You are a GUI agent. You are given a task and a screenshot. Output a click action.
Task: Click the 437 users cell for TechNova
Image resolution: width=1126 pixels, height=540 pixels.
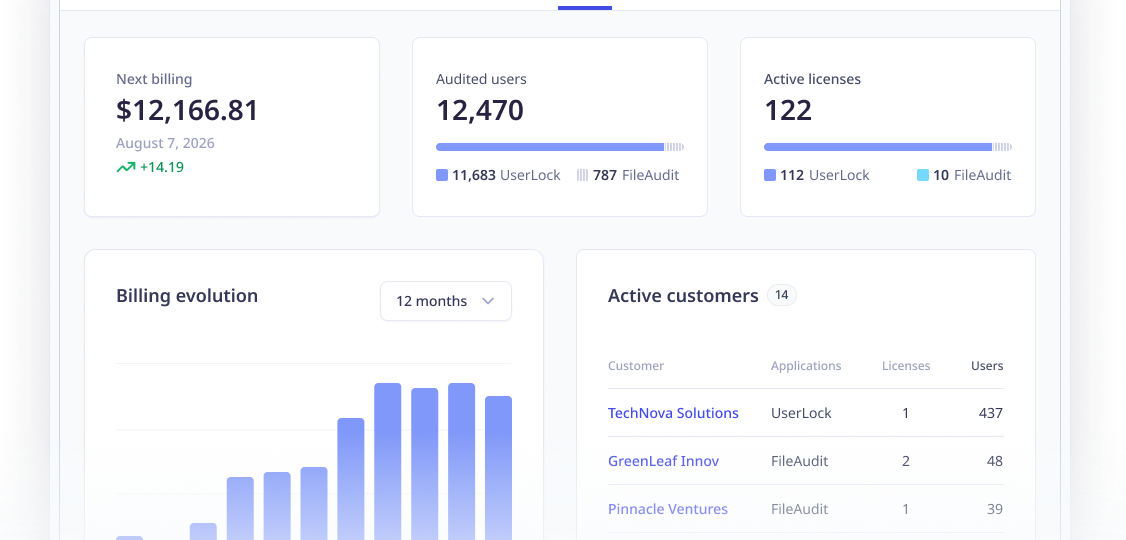click(990, 413)
